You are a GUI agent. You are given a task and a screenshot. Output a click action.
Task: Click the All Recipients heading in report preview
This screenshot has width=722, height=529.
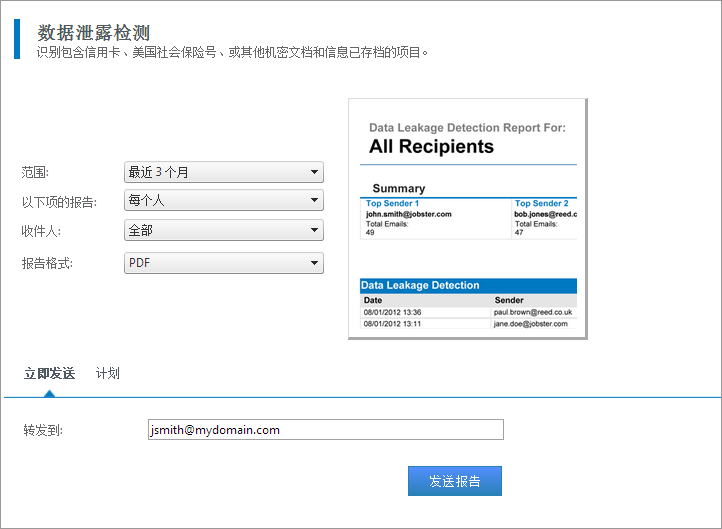coord(431,147)
